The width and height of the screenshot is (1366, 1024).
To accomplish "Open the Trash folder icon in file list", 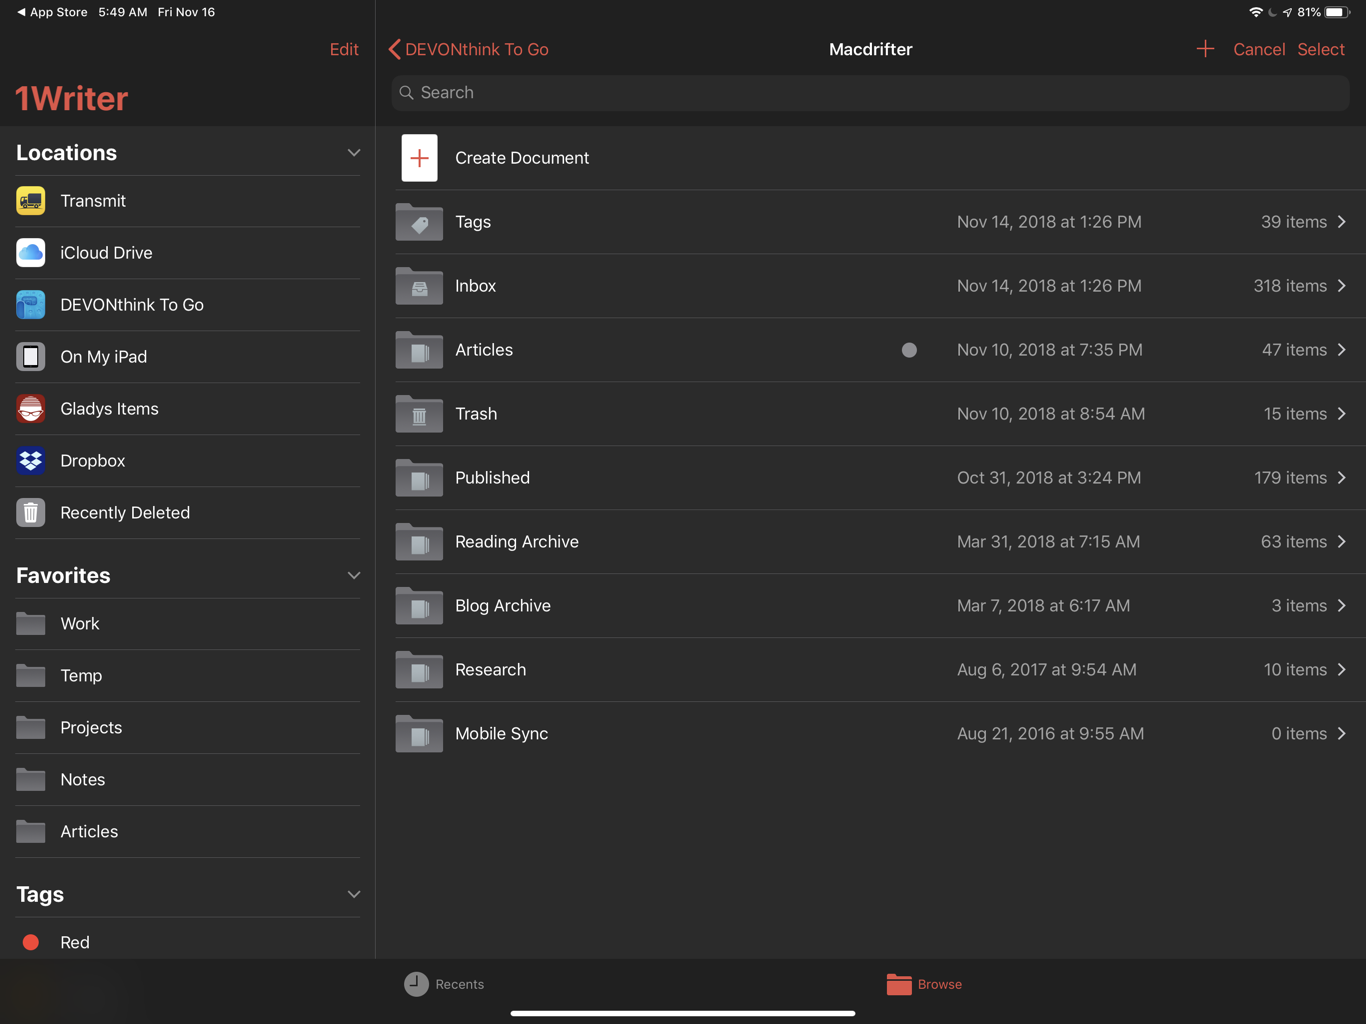I will 419,414.
